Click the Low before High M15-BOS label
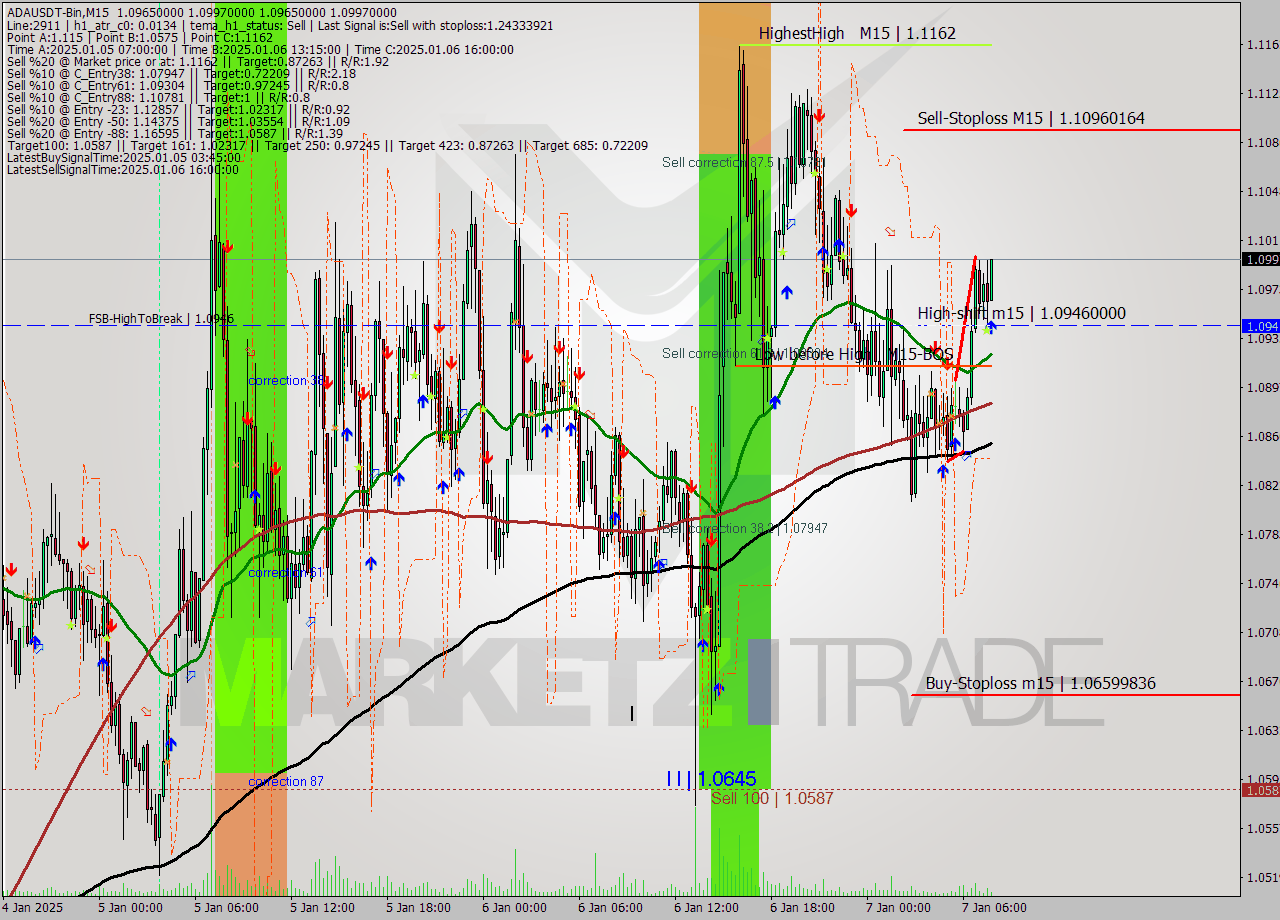The width and height of the screenshot is (1280, 920). tap(854, 354)
